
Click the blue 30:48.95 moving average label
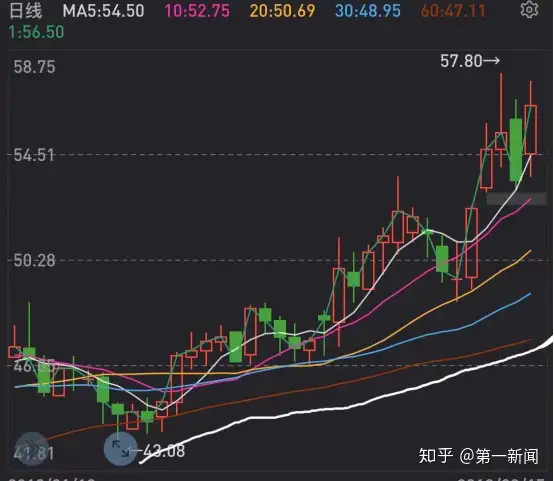tap(368, 11)
